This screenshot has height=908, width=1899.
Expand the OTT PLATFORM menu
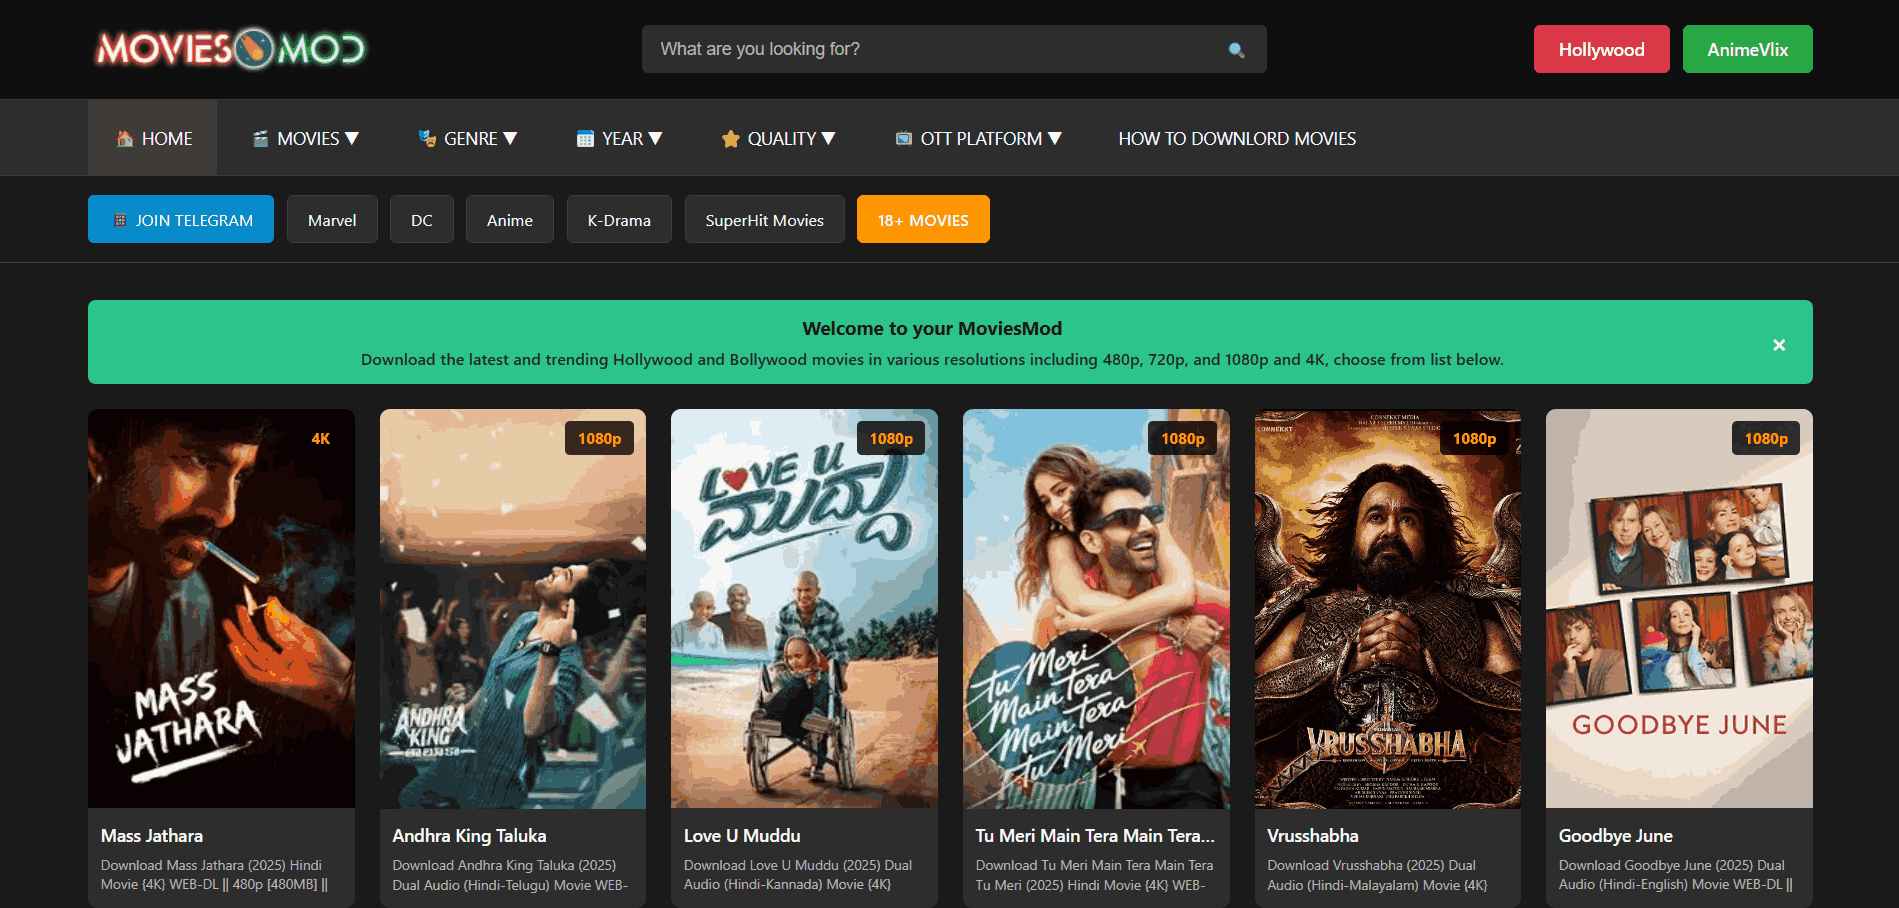click(978, 139)
